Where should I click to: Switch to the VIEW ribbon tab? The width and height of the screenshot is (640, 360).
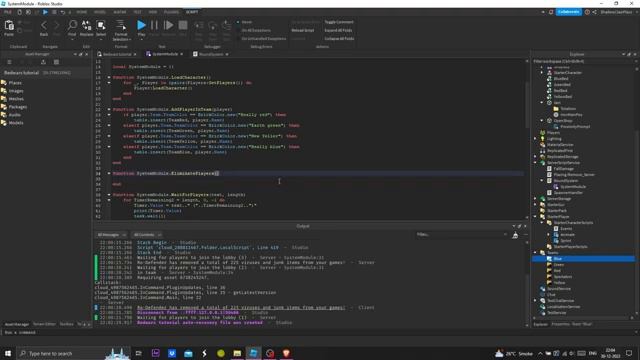tap(153, 12)
